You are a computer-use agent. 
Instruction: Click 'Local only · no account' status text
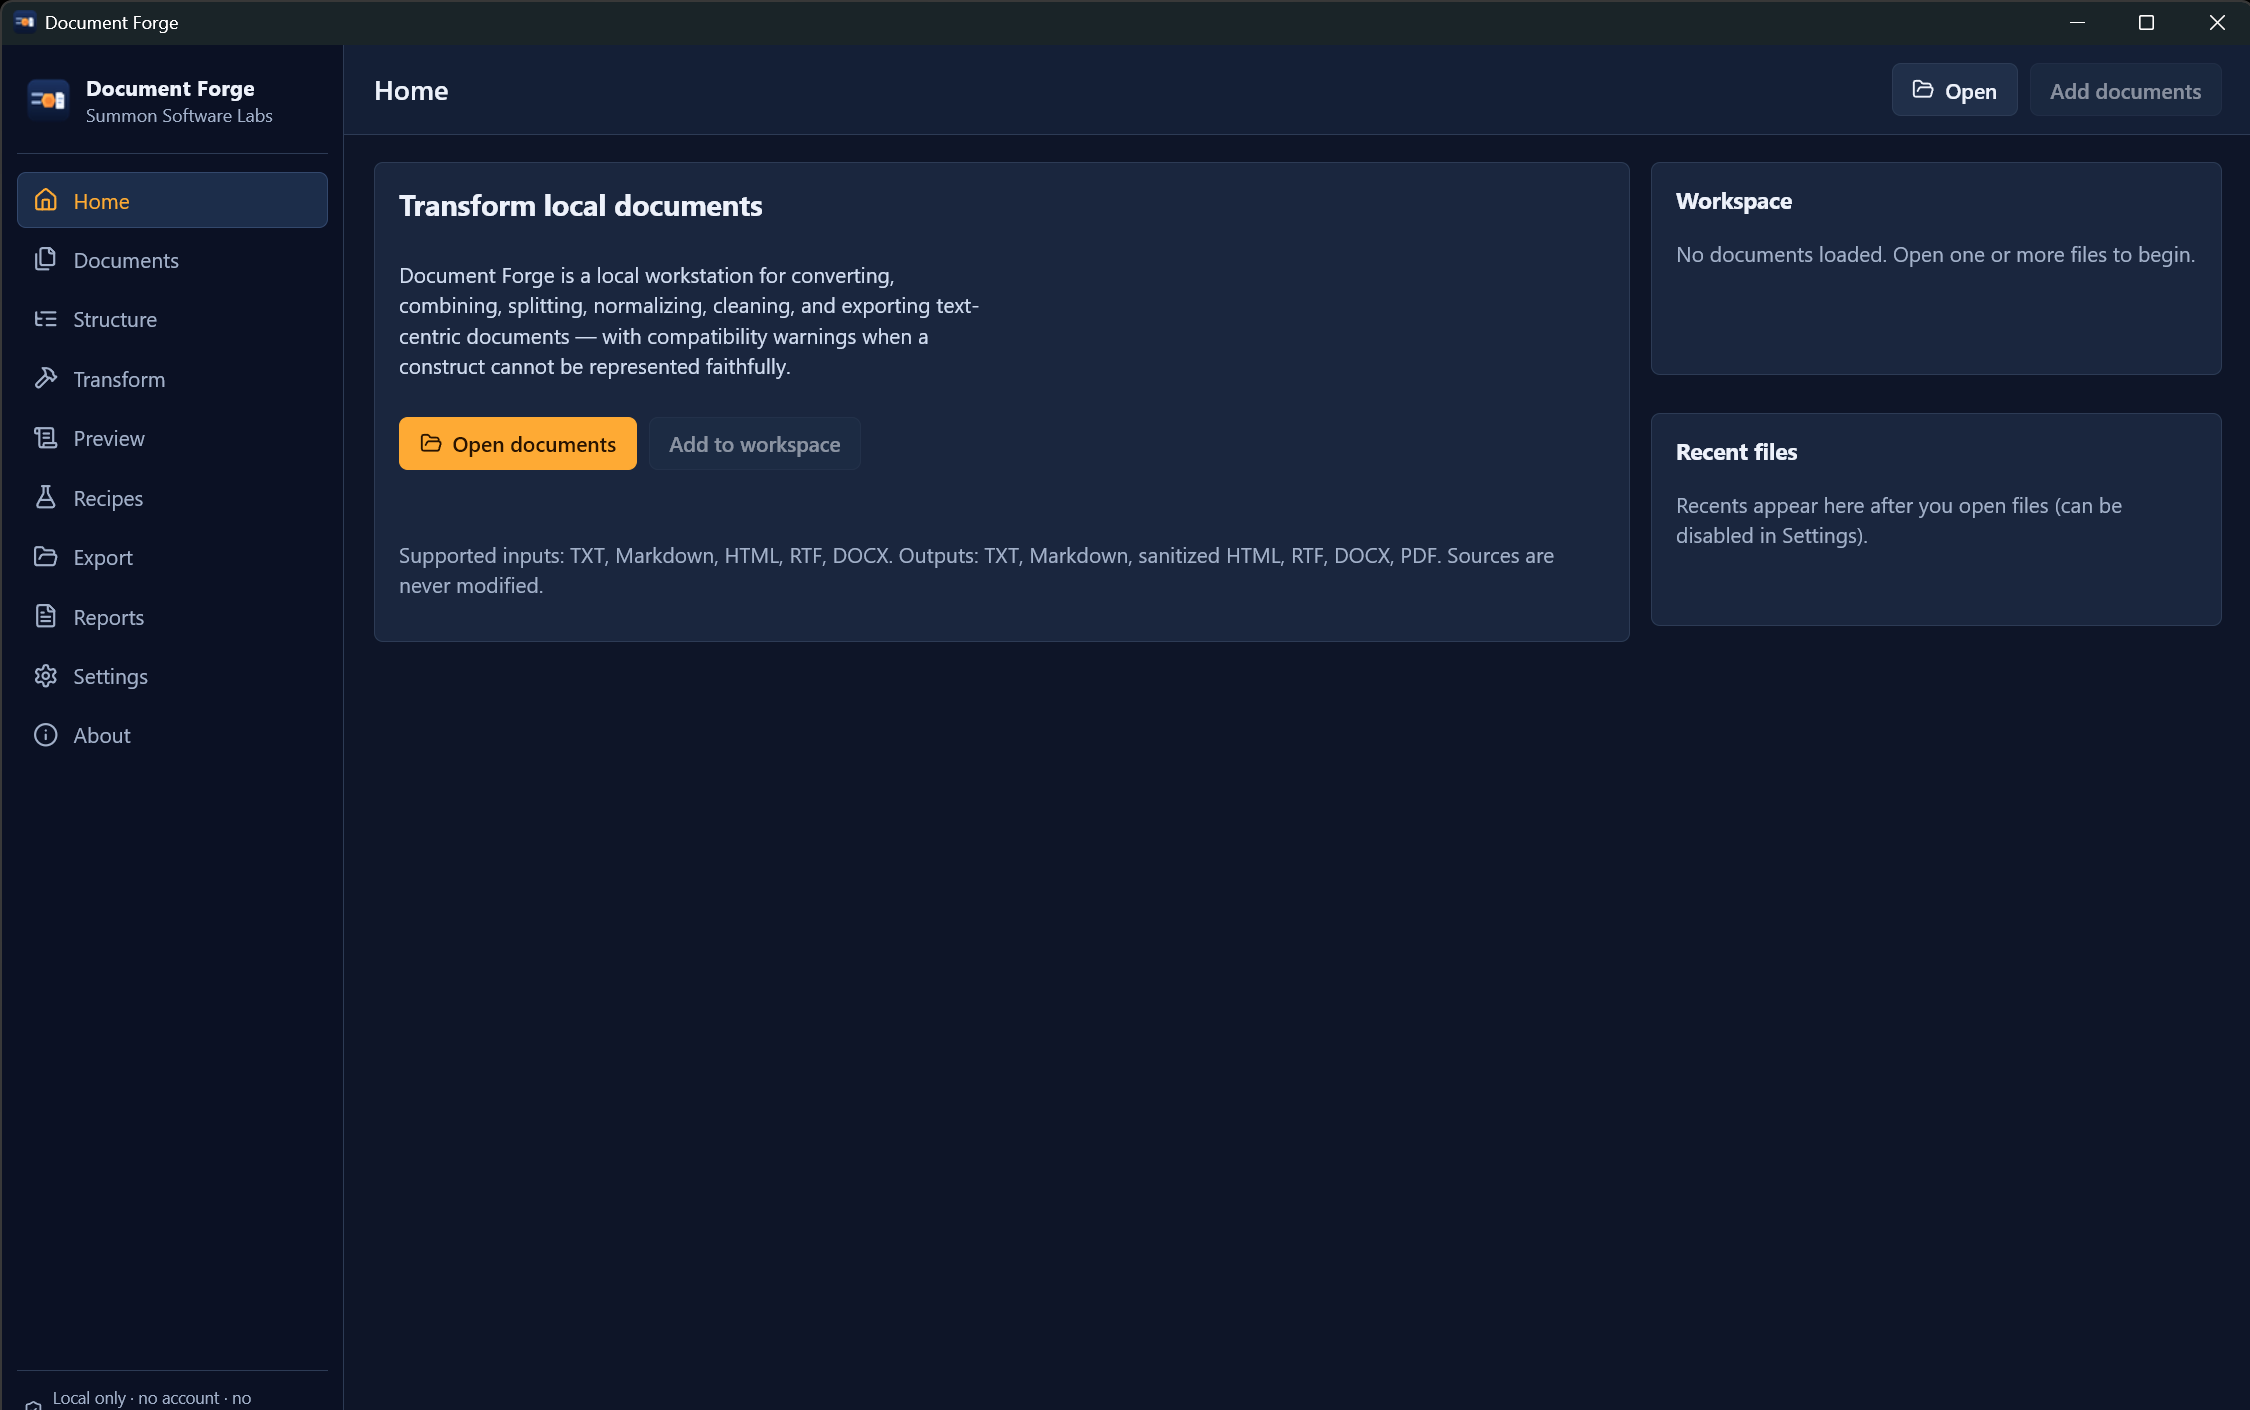coord(152,1397)
